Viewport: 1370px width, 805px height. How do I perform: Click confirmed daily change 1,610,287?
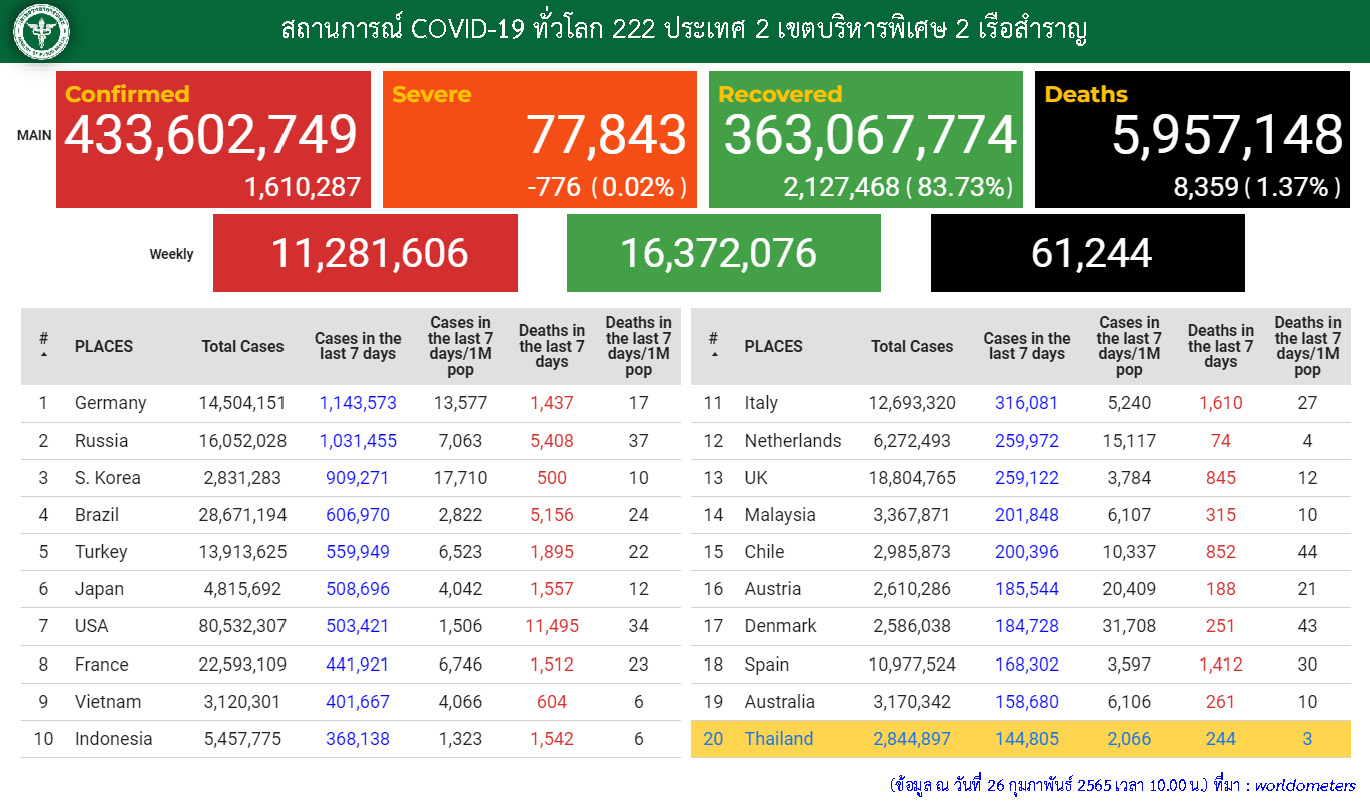302,186
